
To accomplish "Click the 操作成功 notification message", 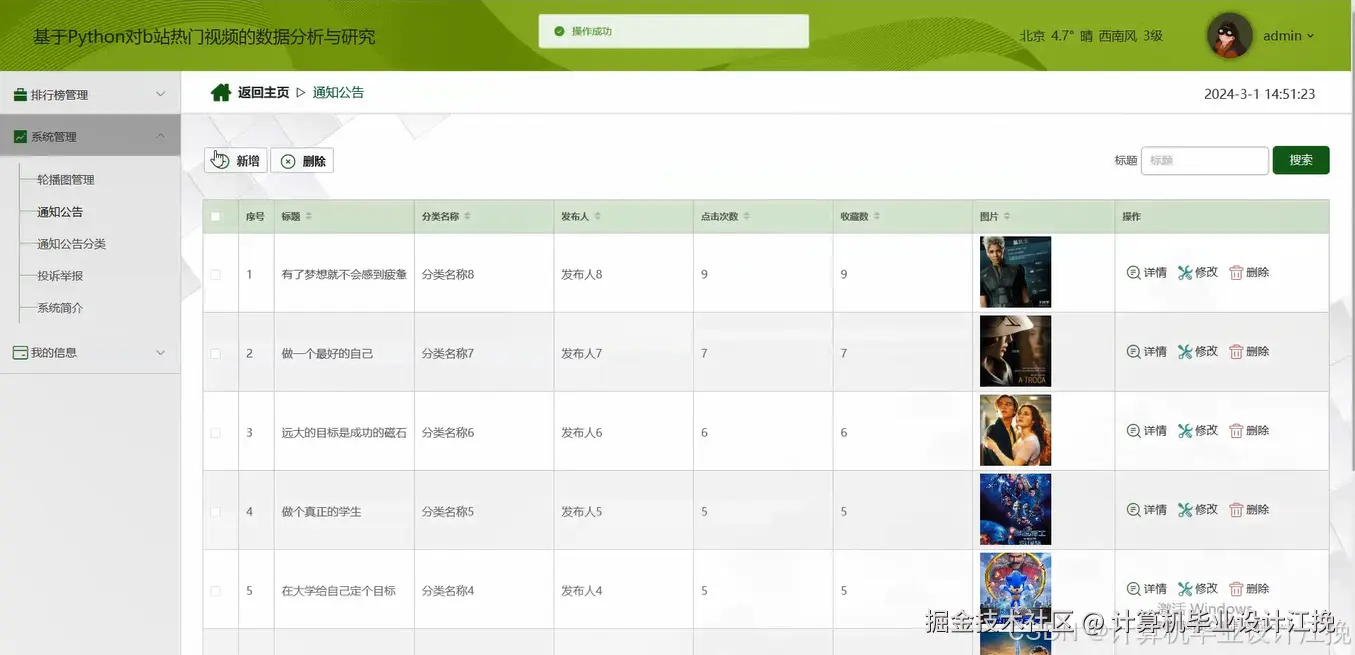I will tap(674, 31).
